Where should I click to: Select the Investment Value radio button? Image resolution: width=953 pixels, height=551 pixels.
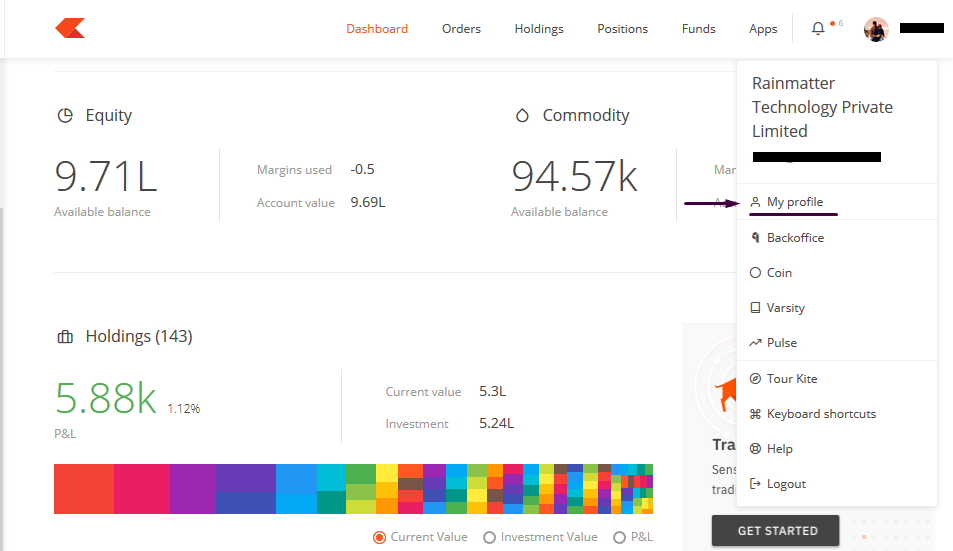[489, 537]
